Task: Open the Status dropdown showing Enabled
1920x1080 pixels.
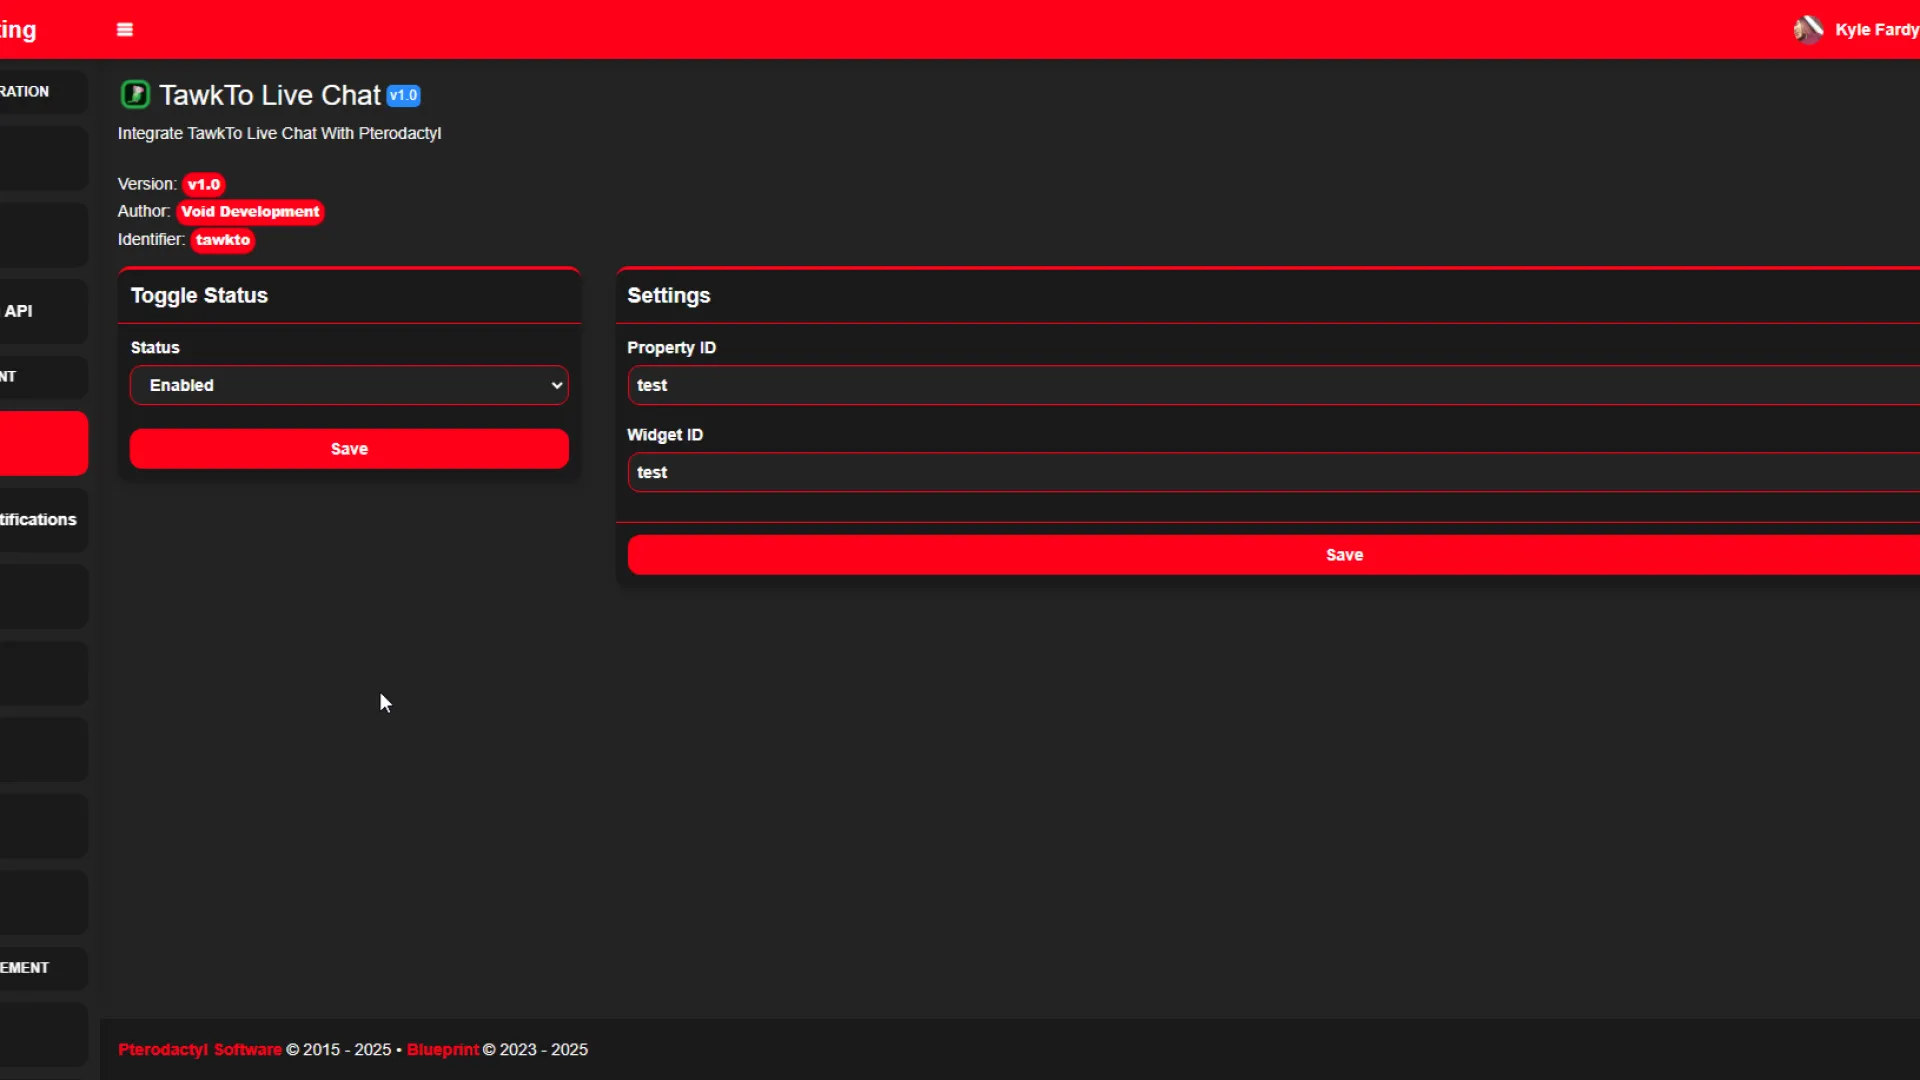Action: tap(349, 385)
